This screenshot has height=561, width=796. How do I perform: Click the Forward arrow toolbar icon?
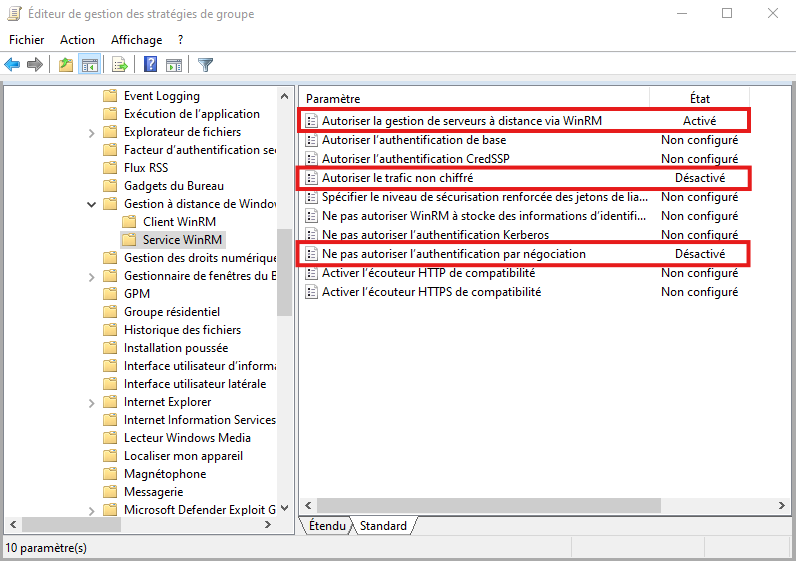click(35, 64)
